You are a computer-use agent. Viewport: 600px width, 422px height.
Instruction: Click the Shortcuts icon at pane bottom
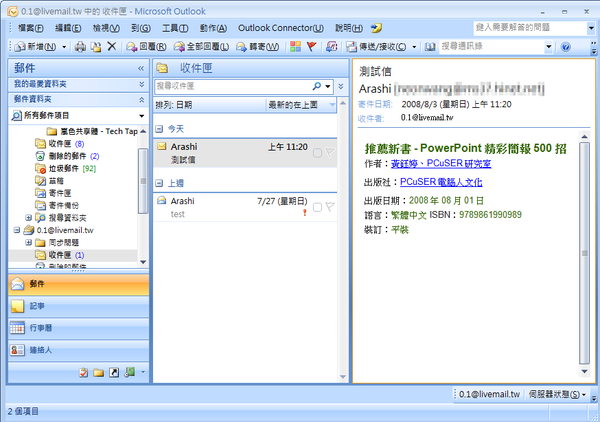pyautogui.click(x=114, y=372)
